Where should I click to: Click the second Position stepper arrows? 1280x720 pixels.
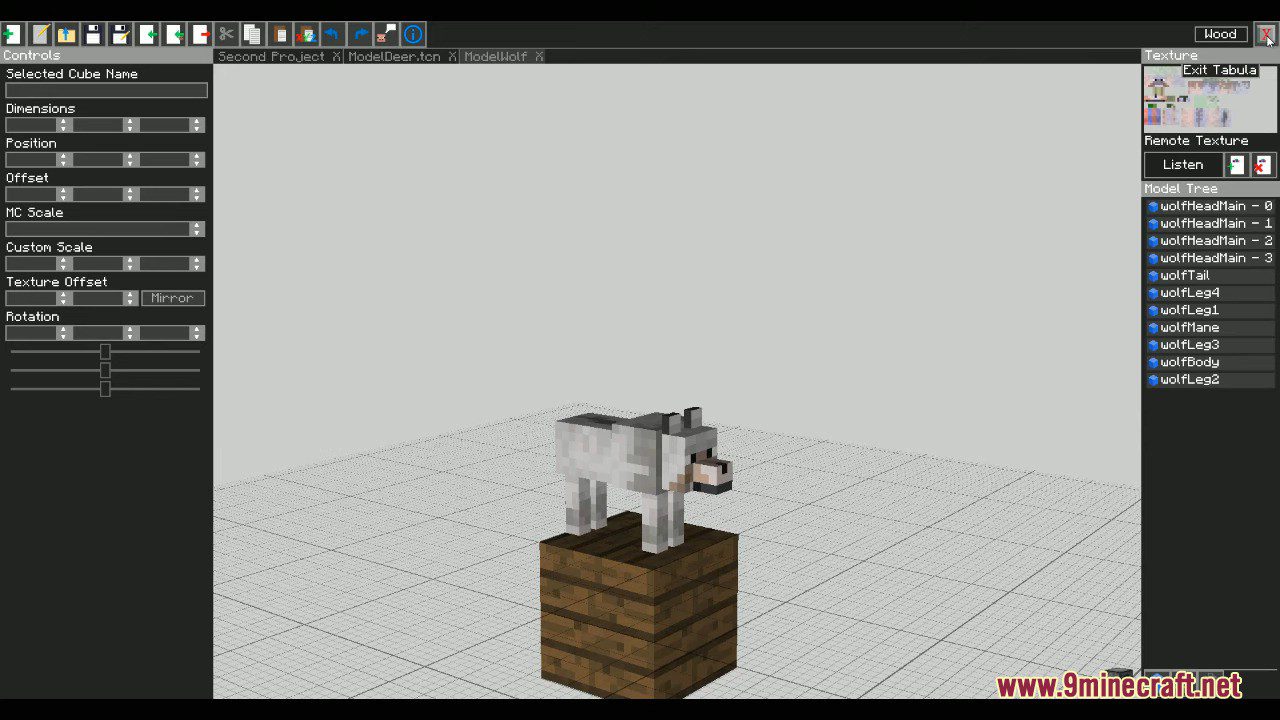pos(130,160)
